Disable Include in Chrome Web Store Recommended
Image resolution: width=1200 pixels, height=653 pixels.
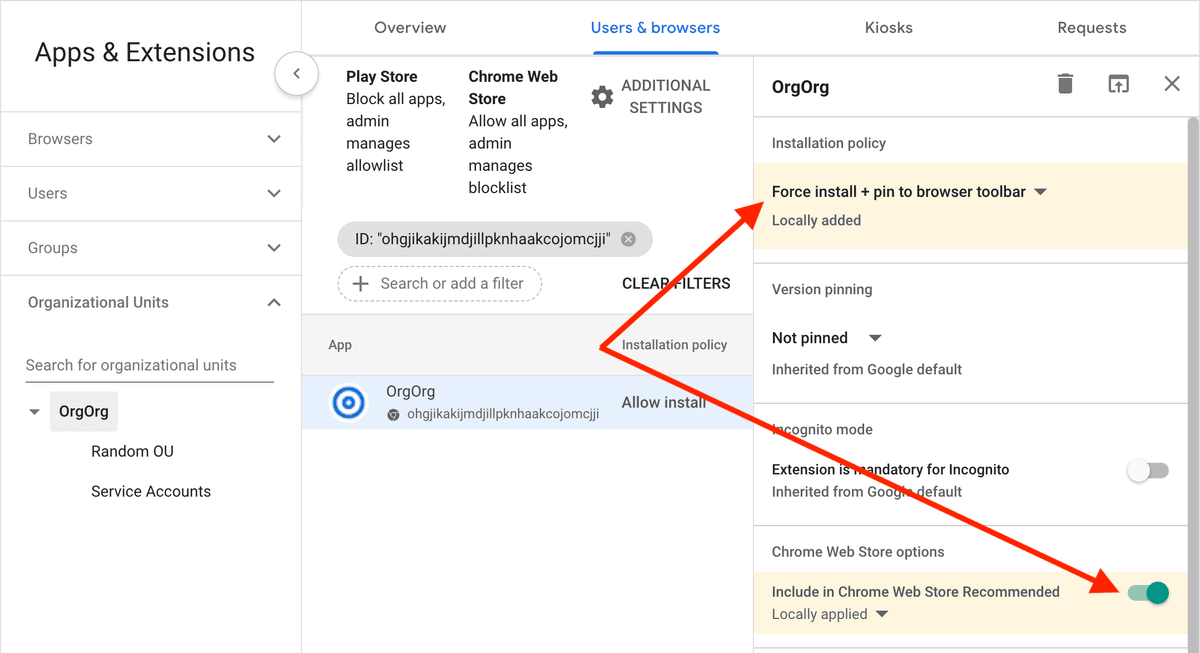(x=1148, y=592)
